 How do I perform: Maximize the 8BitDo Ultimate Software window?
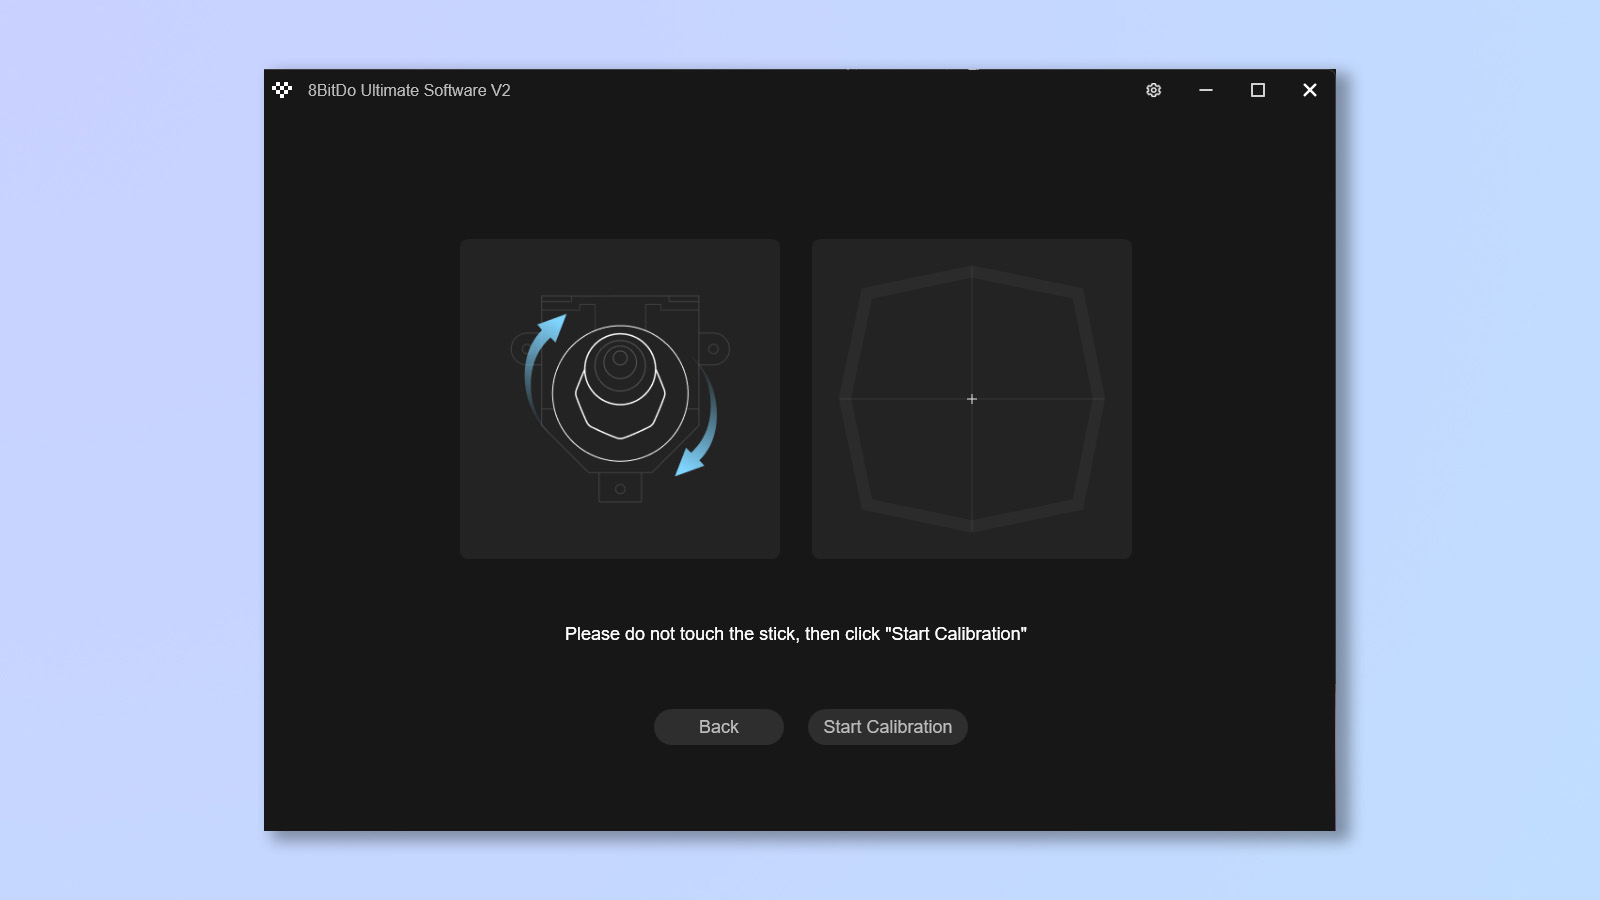coord(1258,90)
